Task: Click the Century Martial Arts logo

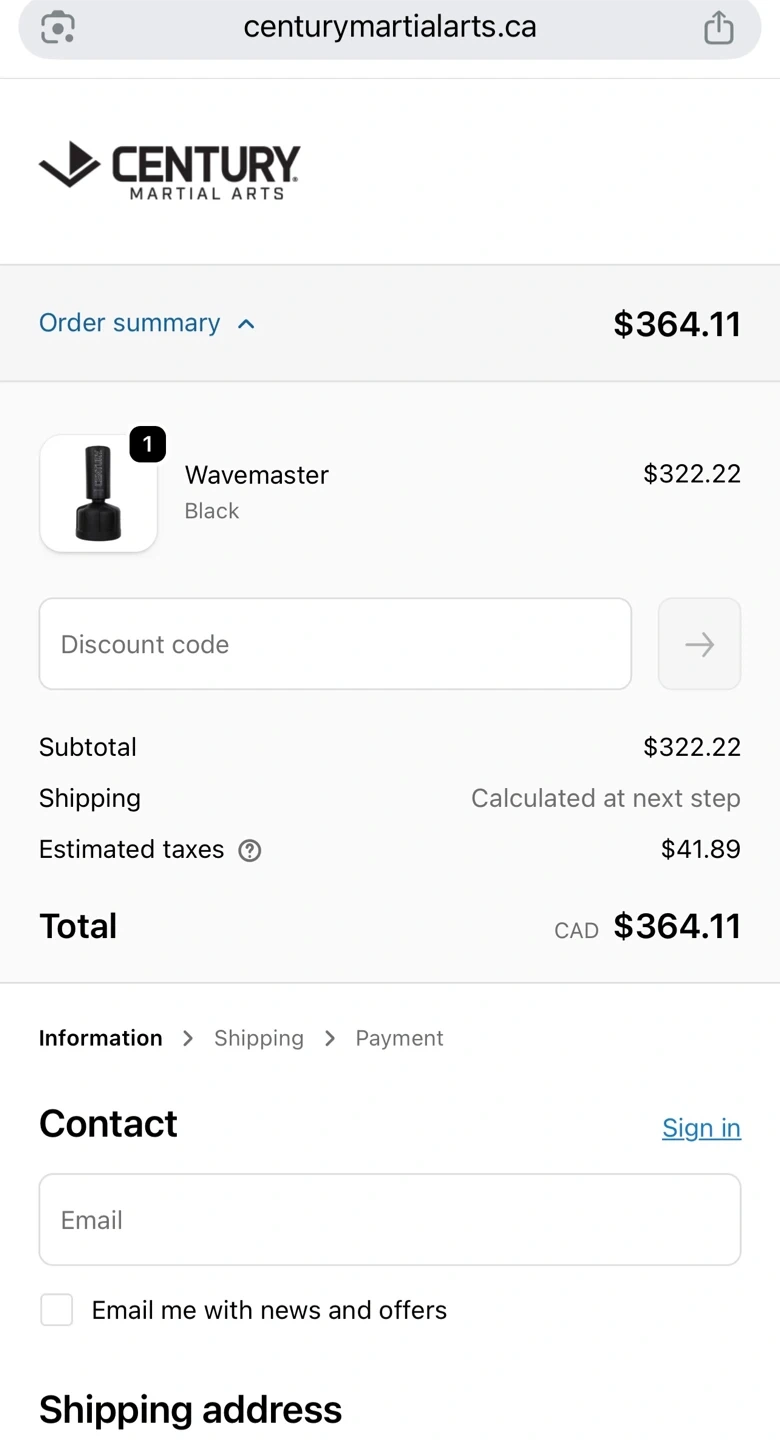Action: pyautogui.click(x=169, y=171)
